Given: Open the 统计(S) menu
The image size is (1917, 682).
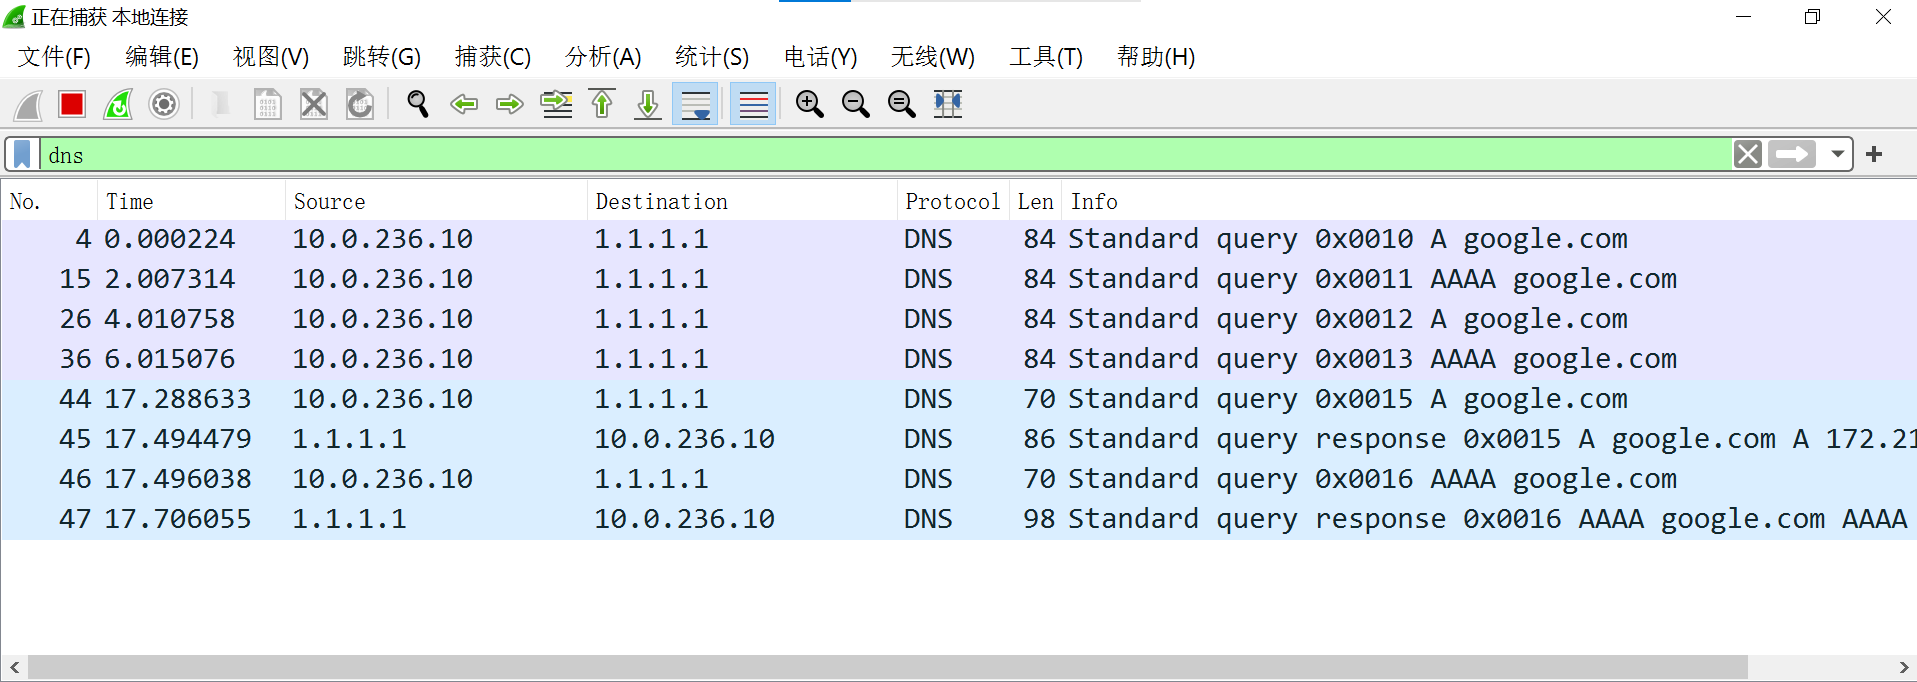Looking at the screenshot, I should [x=712, y=57].
